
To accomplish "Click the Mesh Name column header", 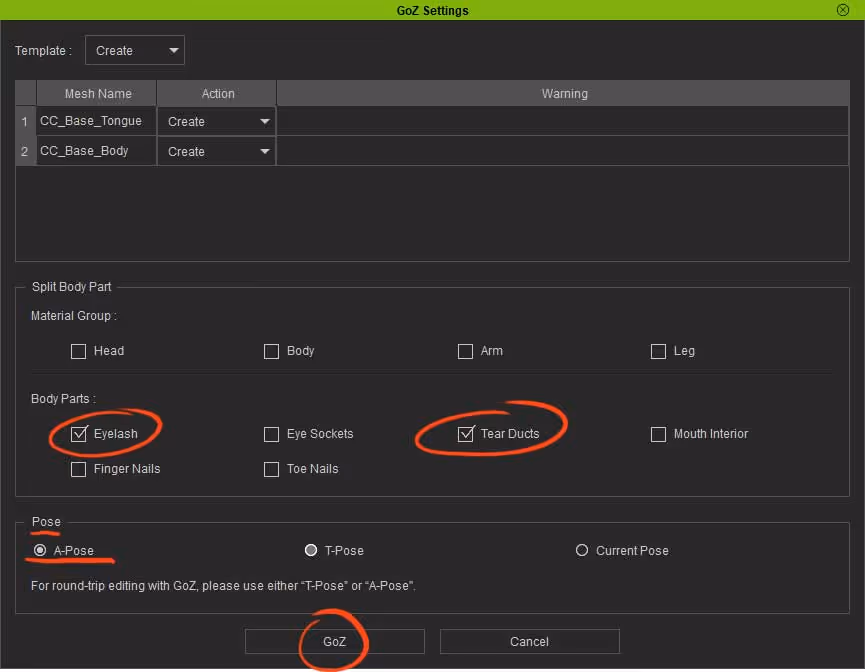I will [97, 93].
